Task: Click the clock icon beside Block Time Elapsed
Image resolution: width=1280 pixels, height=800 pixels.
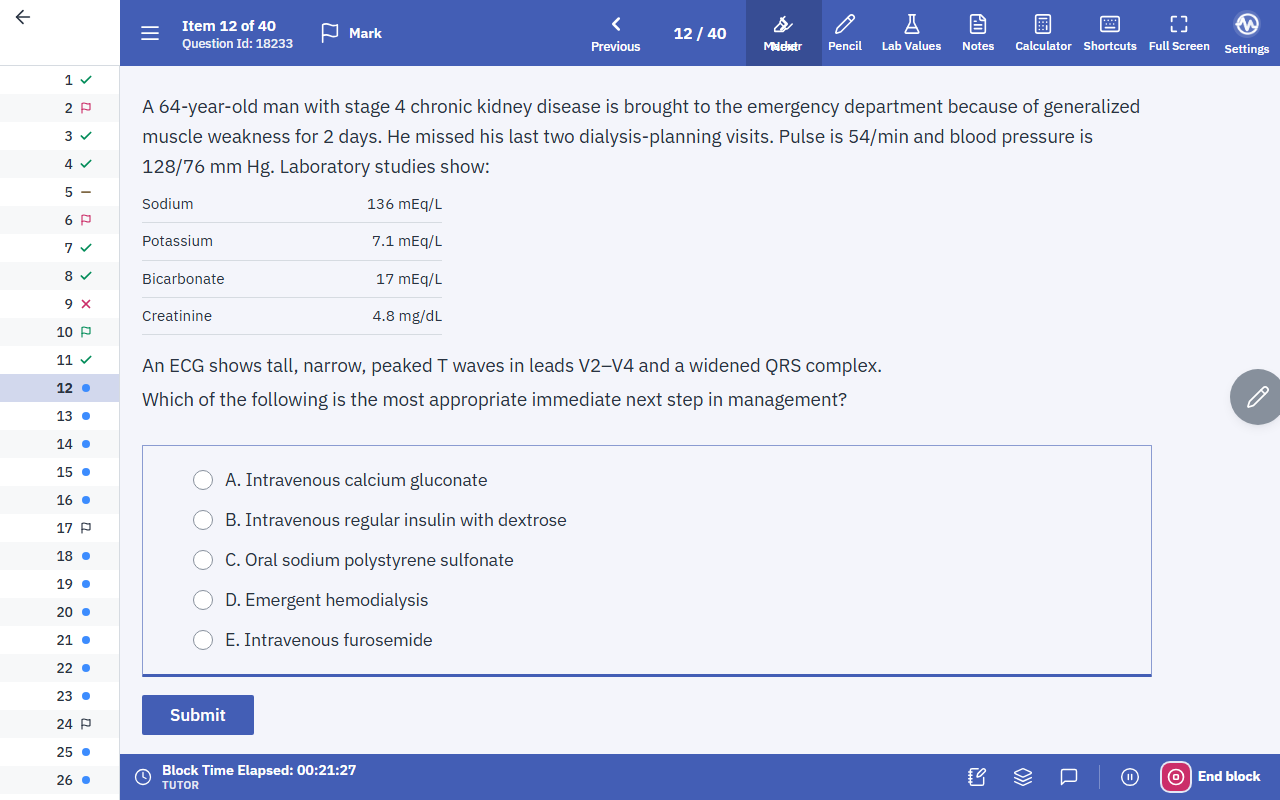Action: (143, 777)
